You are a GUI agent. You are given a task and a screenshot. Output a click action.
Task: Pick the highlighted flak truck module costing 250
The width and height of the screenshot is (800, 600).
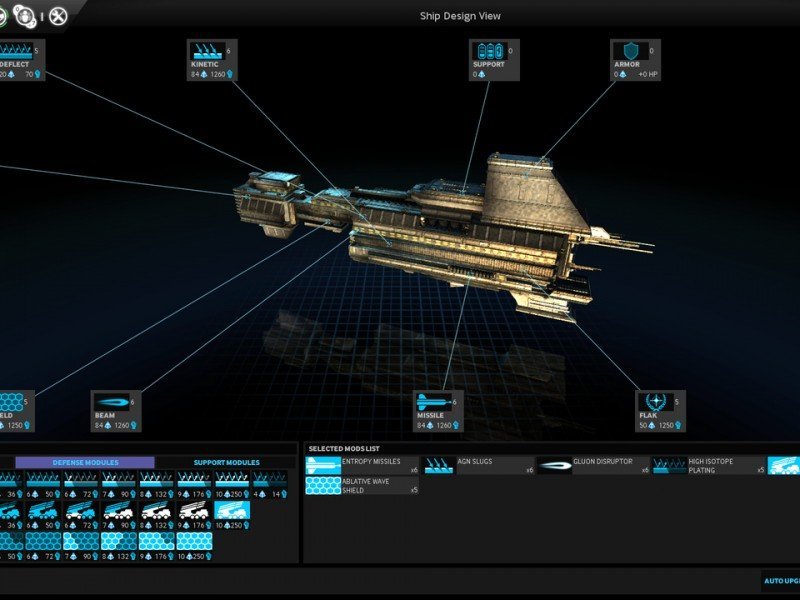click(x=232, y=510)
